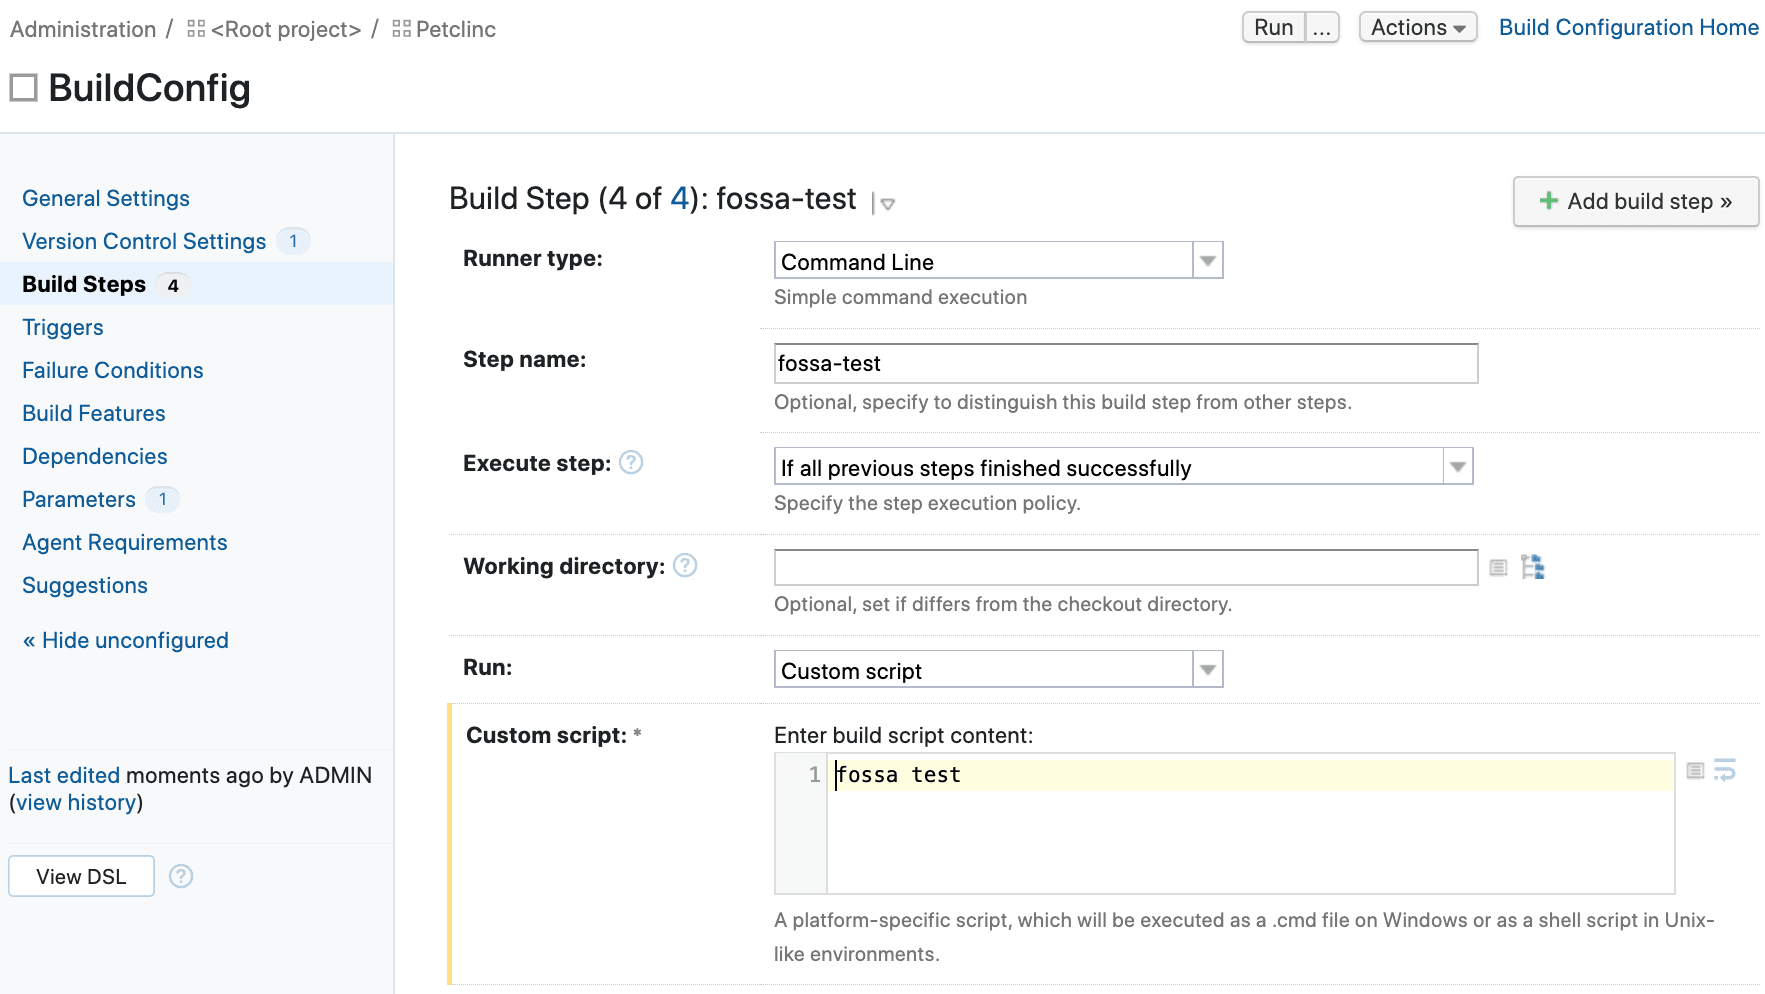Click the Root project grid icon in breadcrumb
The image size is (1765, 994).
click(x=196, y=29)
